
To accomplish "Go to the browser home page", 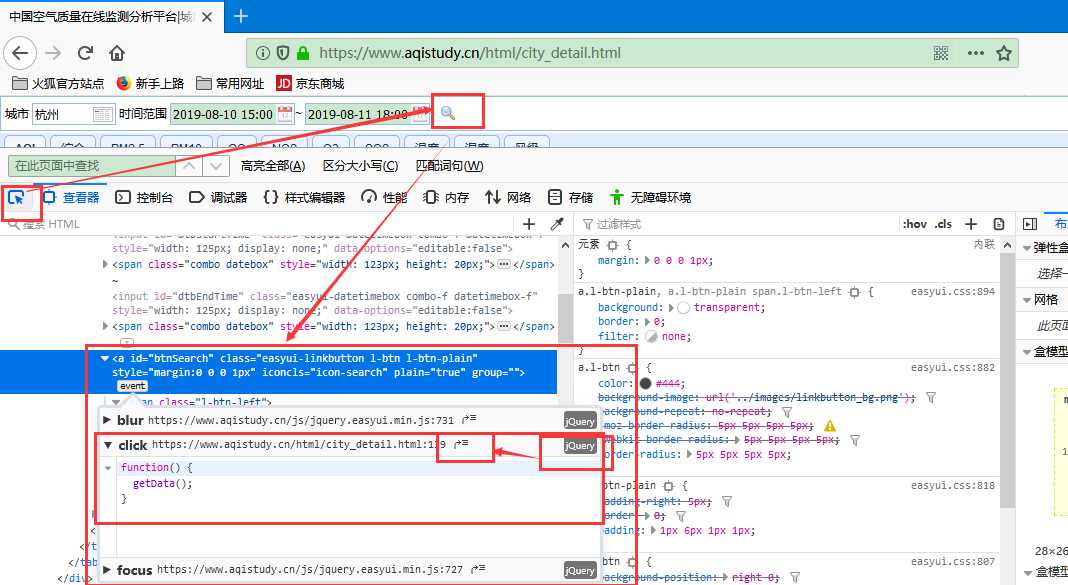I will (117, 53).
